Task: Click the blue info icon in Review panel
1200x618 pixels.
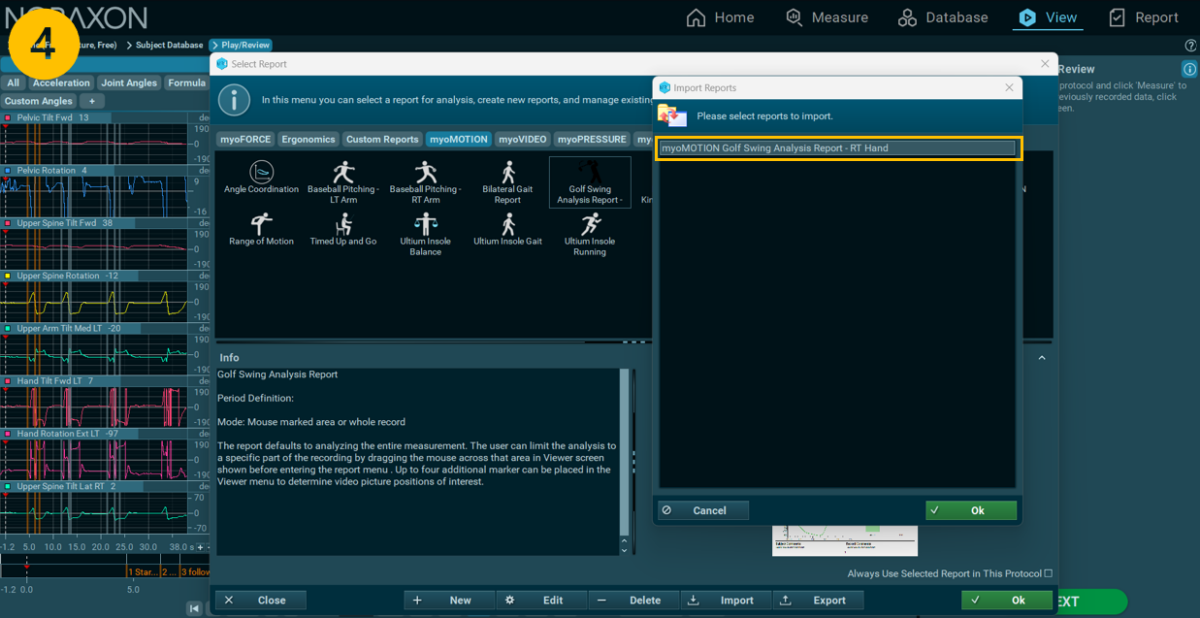Action: [1189, 69]
